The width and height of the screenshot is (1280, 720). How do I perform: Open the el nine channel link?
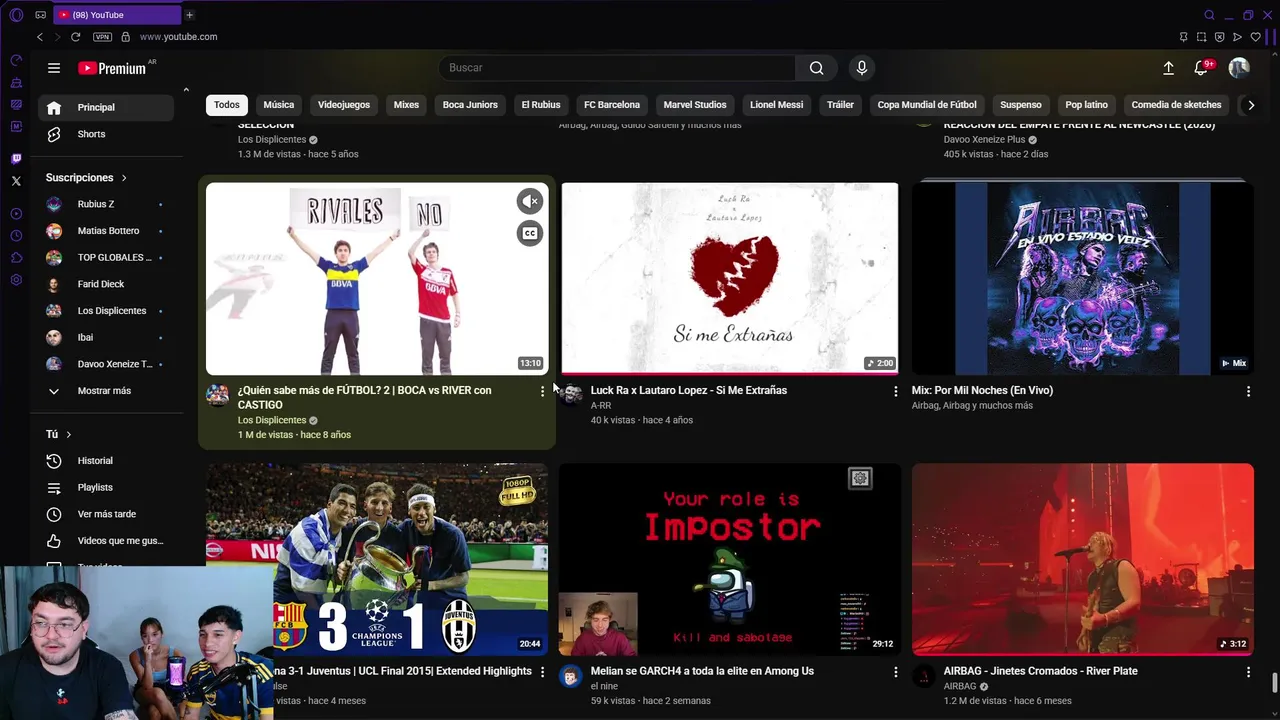tap(606, 687)
